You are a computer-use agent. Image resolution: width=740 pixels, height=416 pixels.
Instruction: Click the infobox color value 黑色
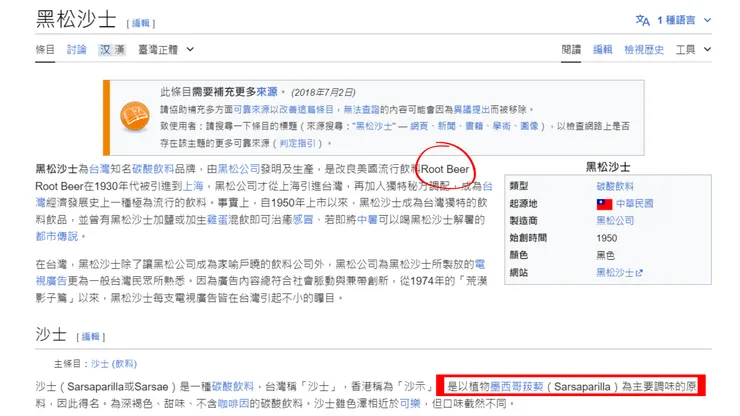point(605,255)
